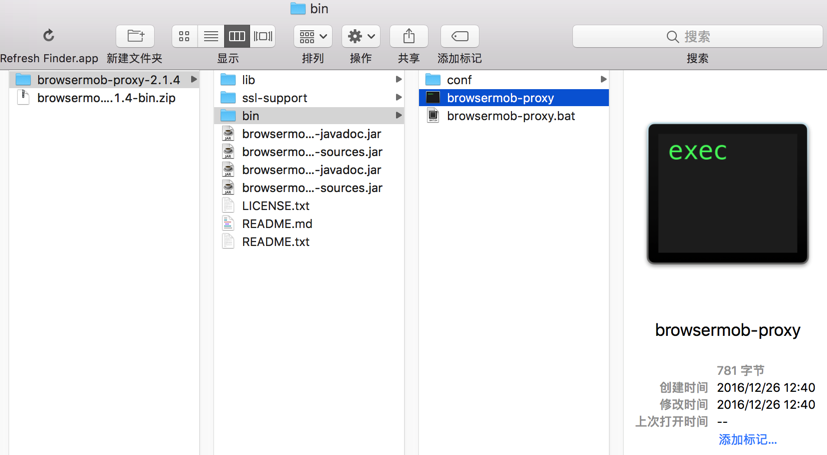Select the second -javadoc.jar file
This screenshot has width=827, height=455.
[309, 169]
